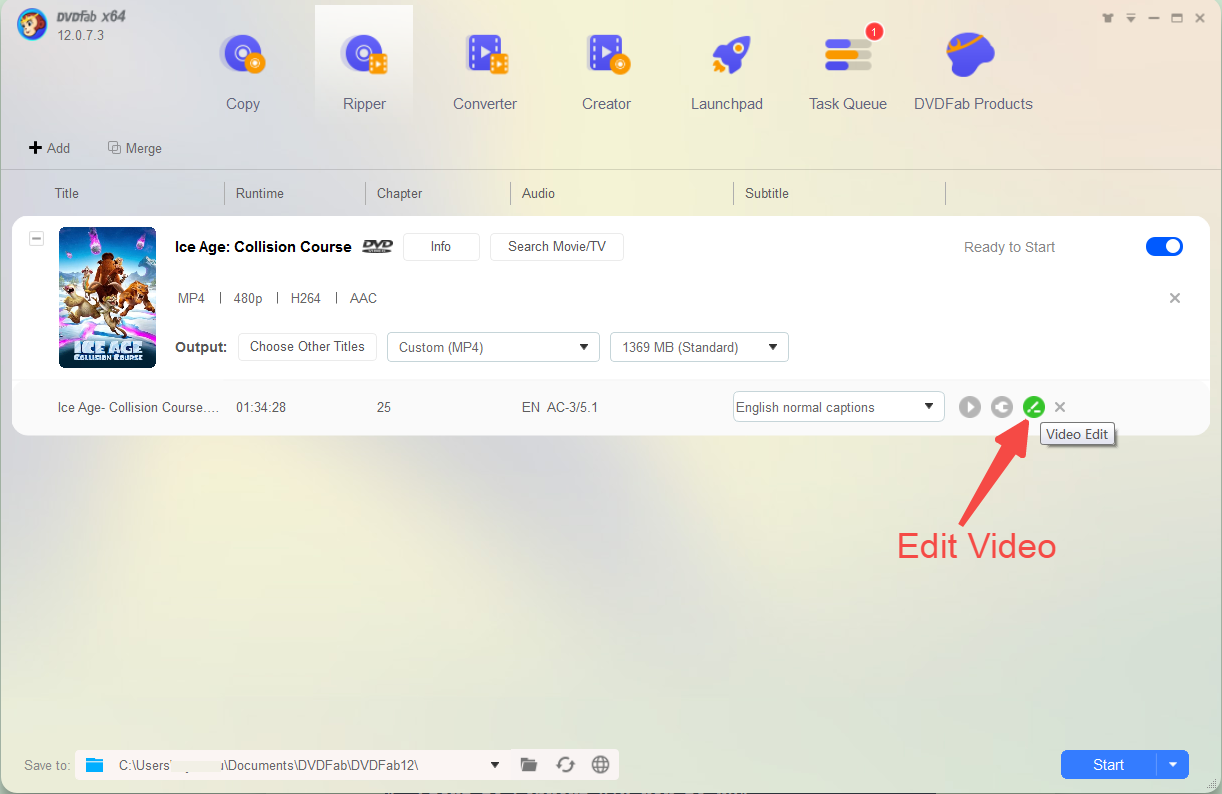This screenshot has height=794, width=1222.
Task: Open the Converter module
Action: pyautogui.click(x=485, y=72)
